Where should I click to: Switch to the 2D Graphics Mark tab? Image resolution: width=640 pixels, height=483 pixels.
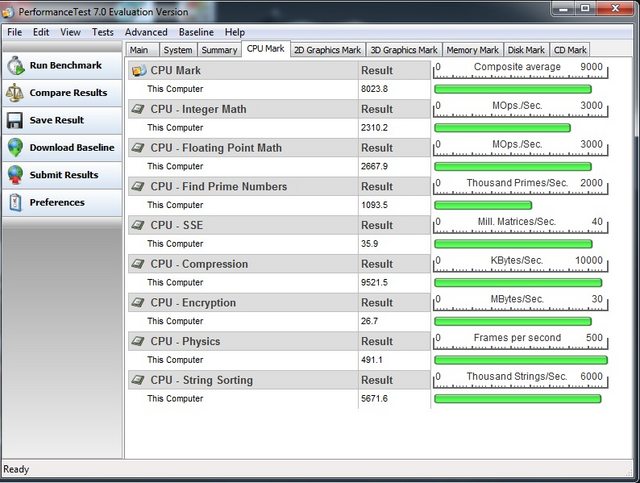[327, 50]
